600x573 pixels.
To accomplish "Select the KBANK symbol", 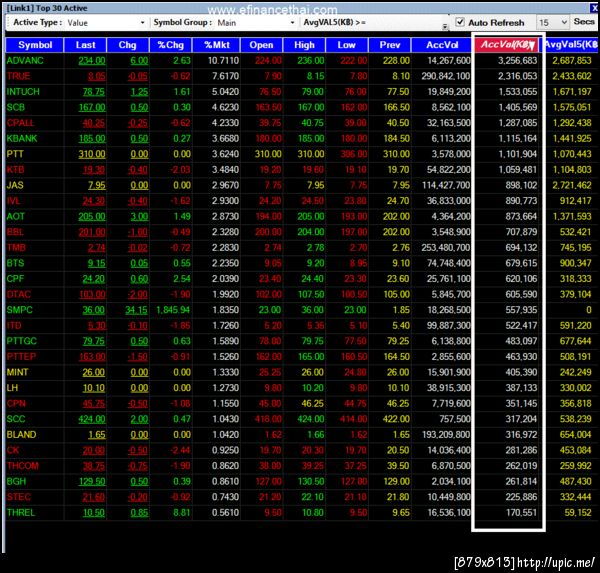I will [22, 139].
